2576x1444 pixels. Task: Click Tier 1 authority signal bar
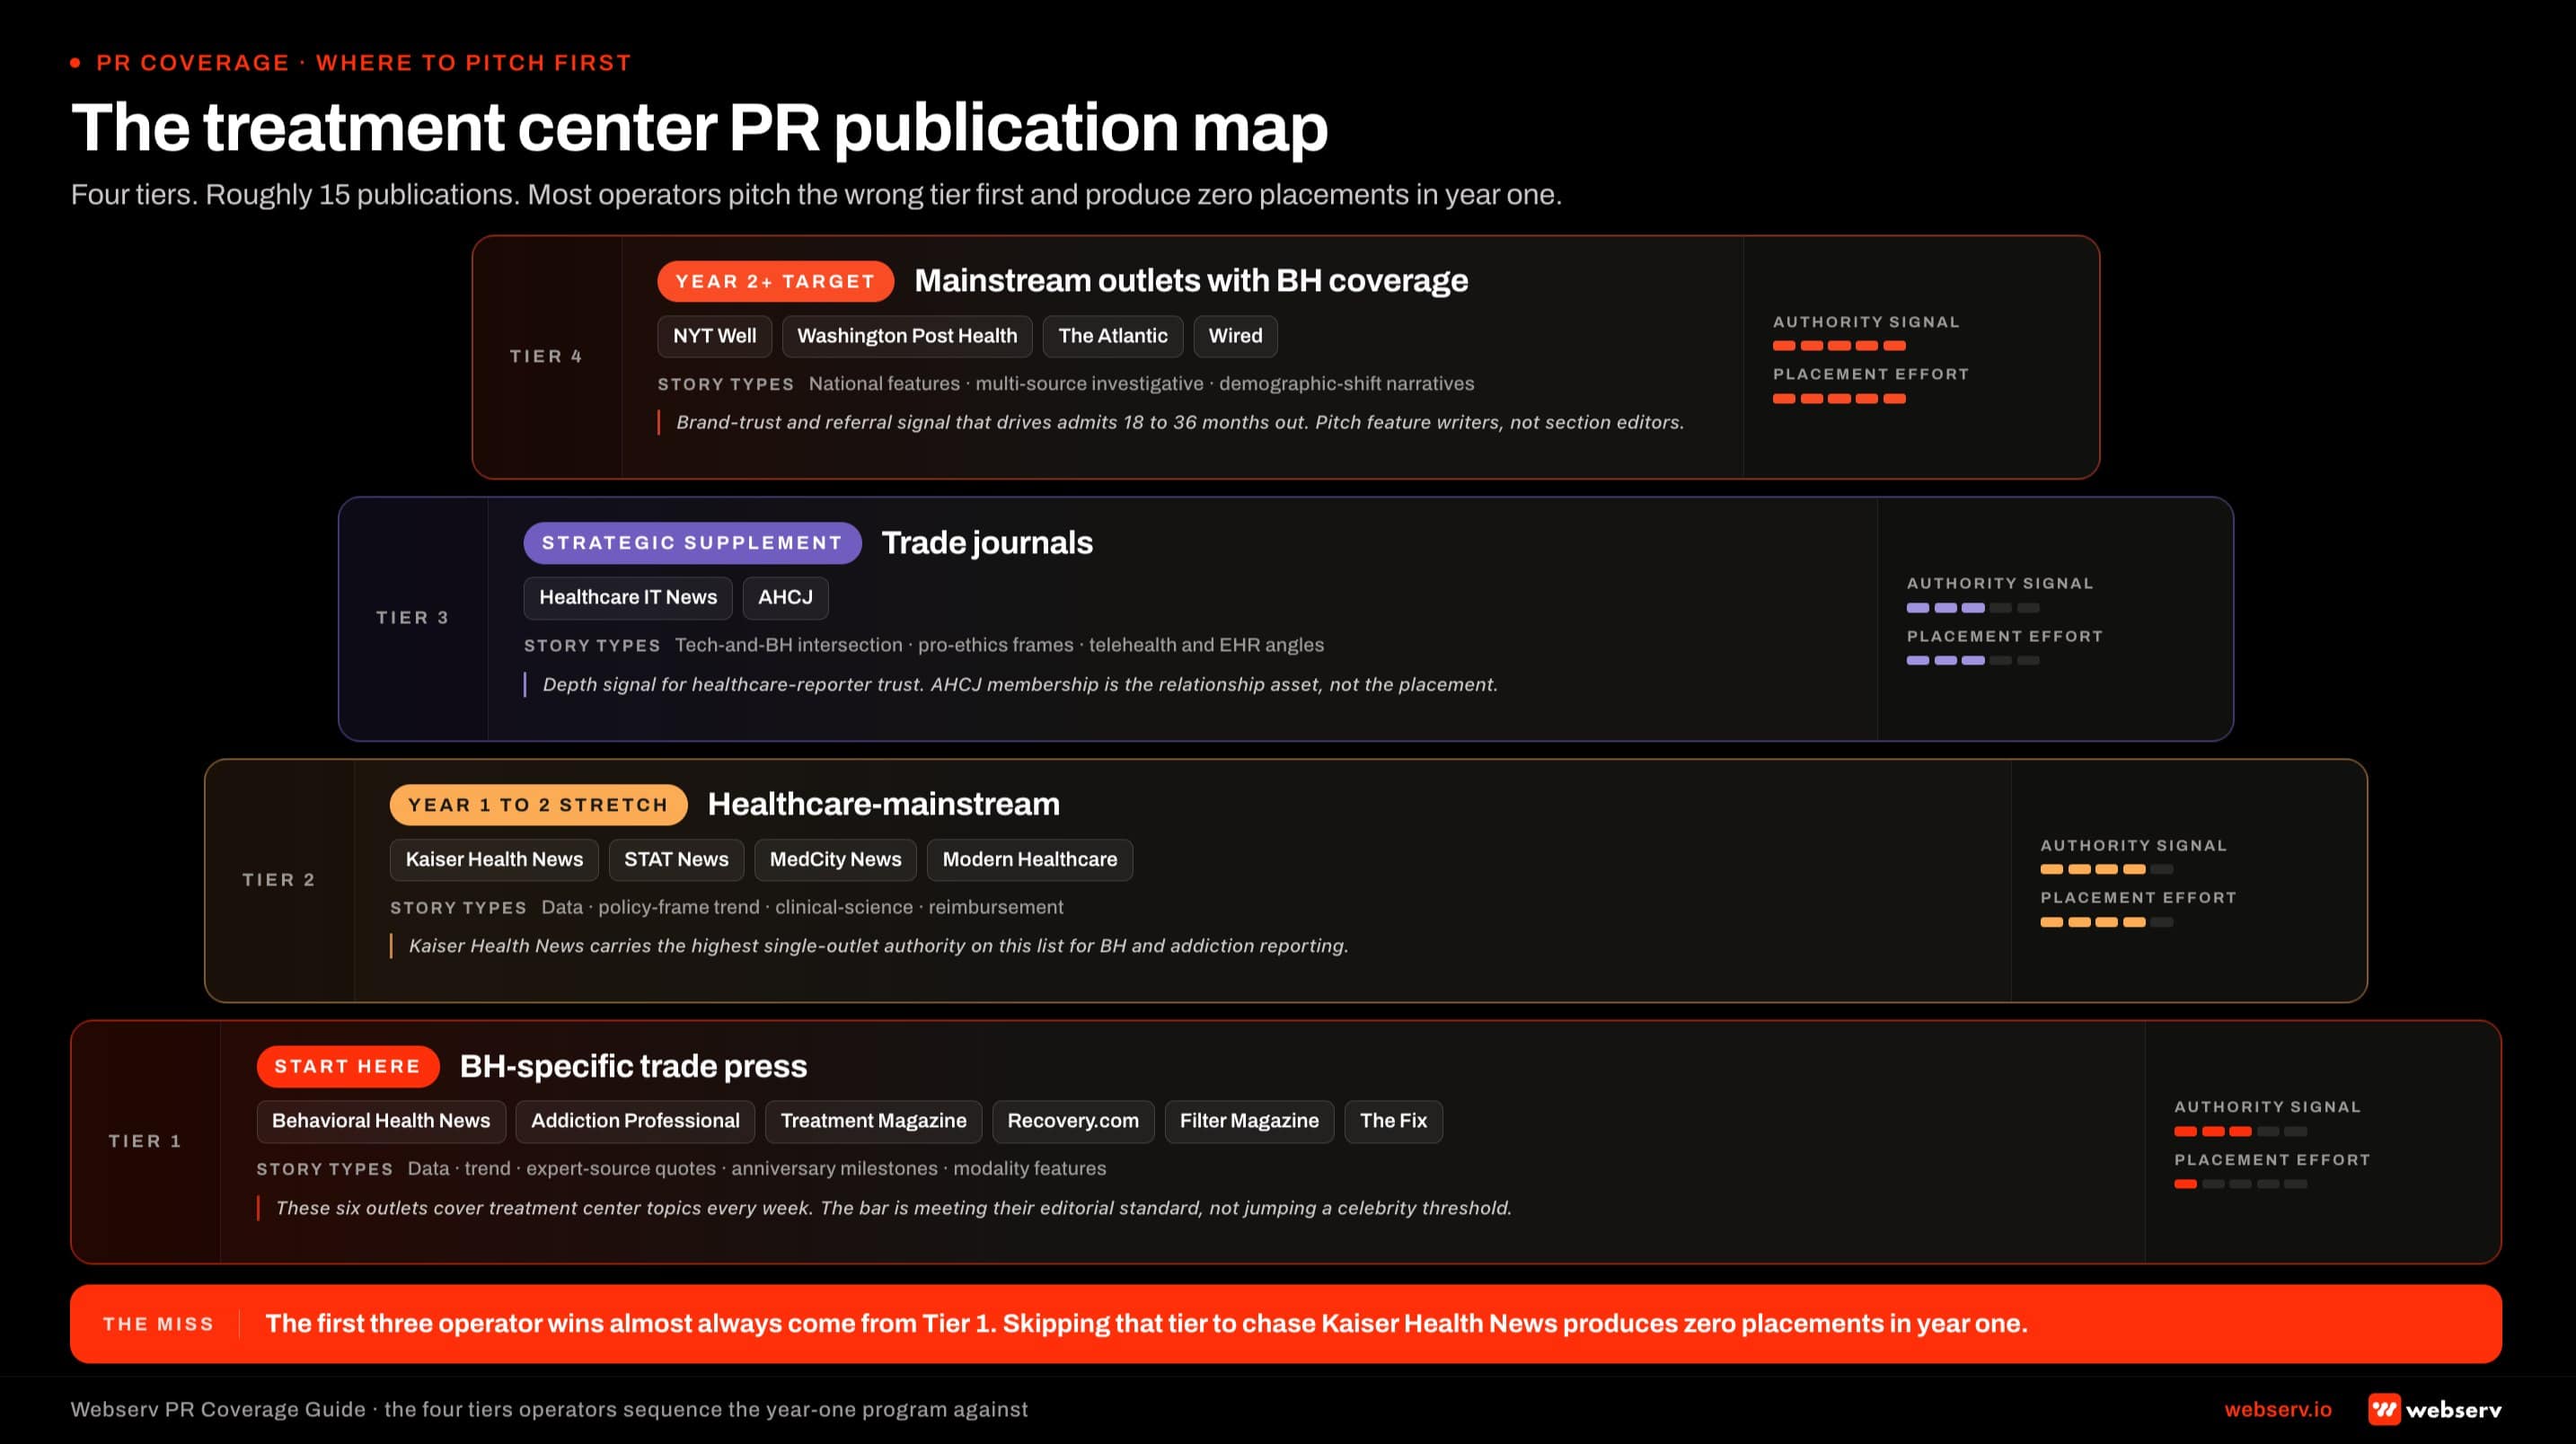point(2241,1131)
